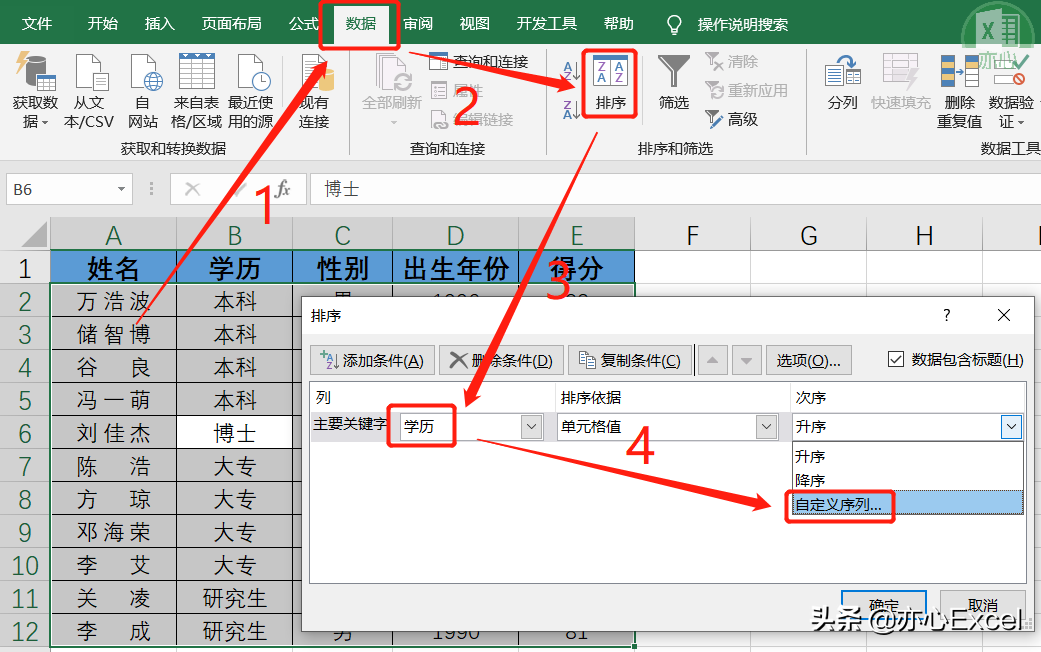Screen dimensions: 1041x652
Task: Open Recent Sources (最近使用的源)
Action: point(251,91)
